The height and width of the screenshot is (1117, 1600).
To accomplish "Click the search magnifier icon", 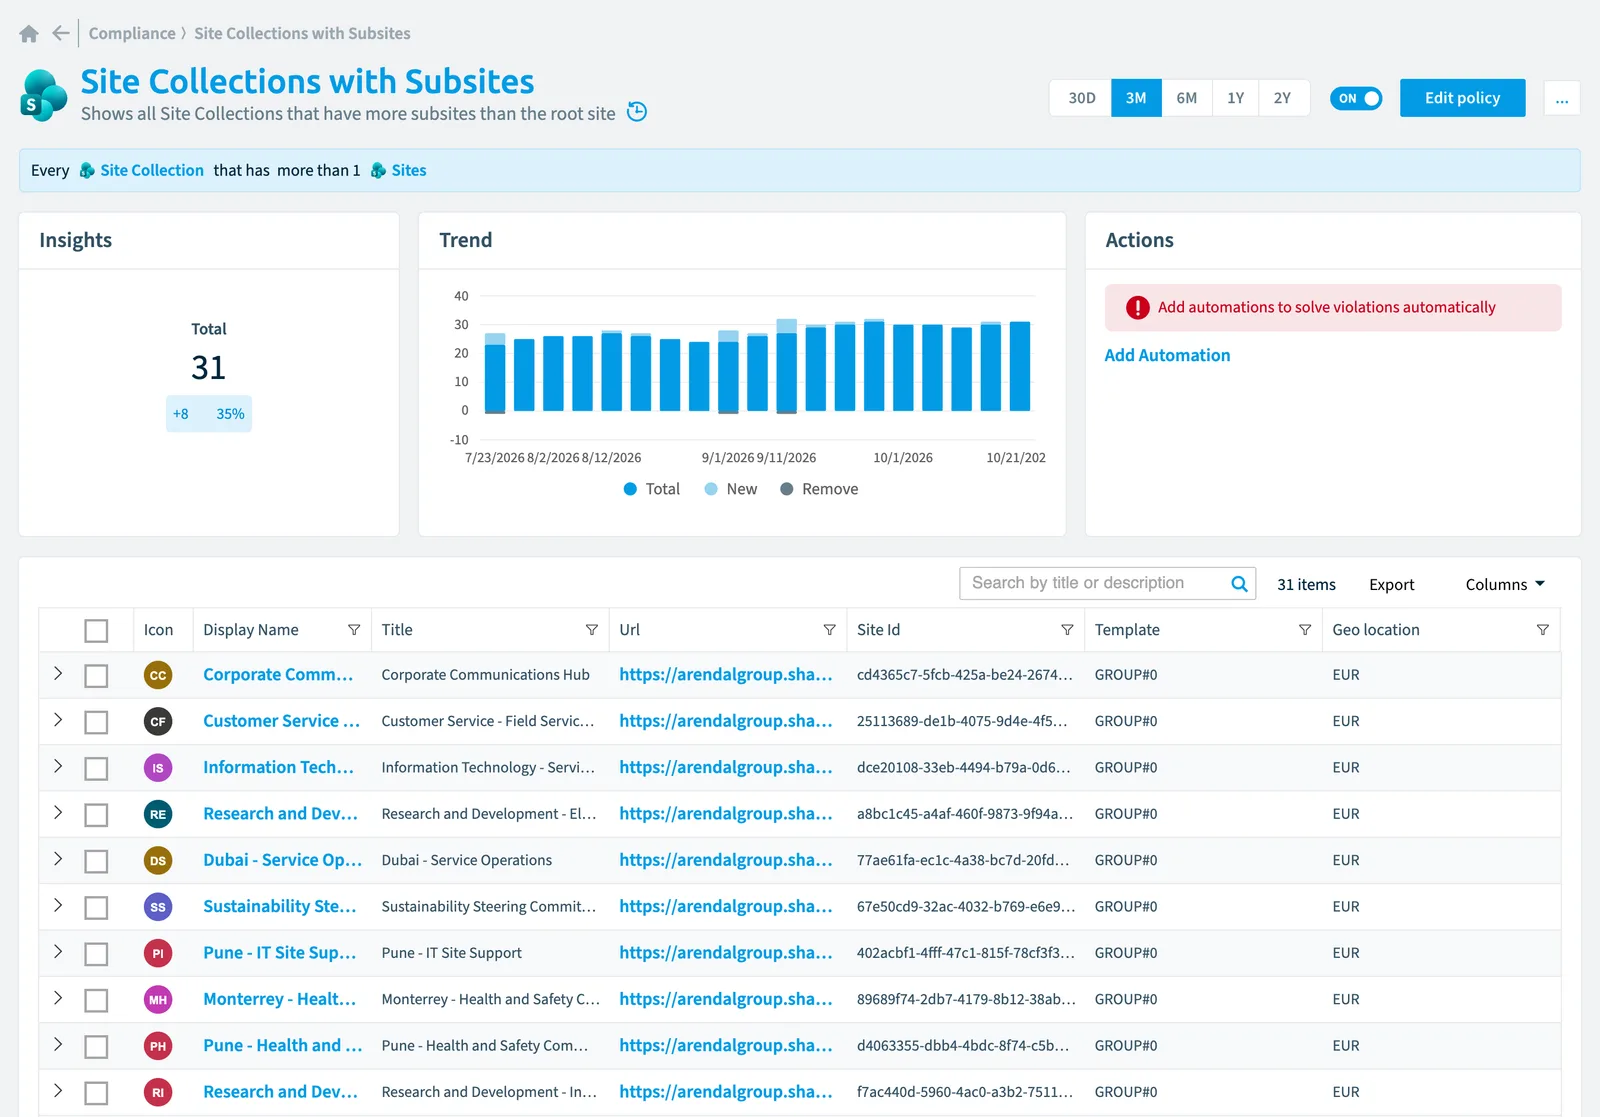I will pos(1239,584).
